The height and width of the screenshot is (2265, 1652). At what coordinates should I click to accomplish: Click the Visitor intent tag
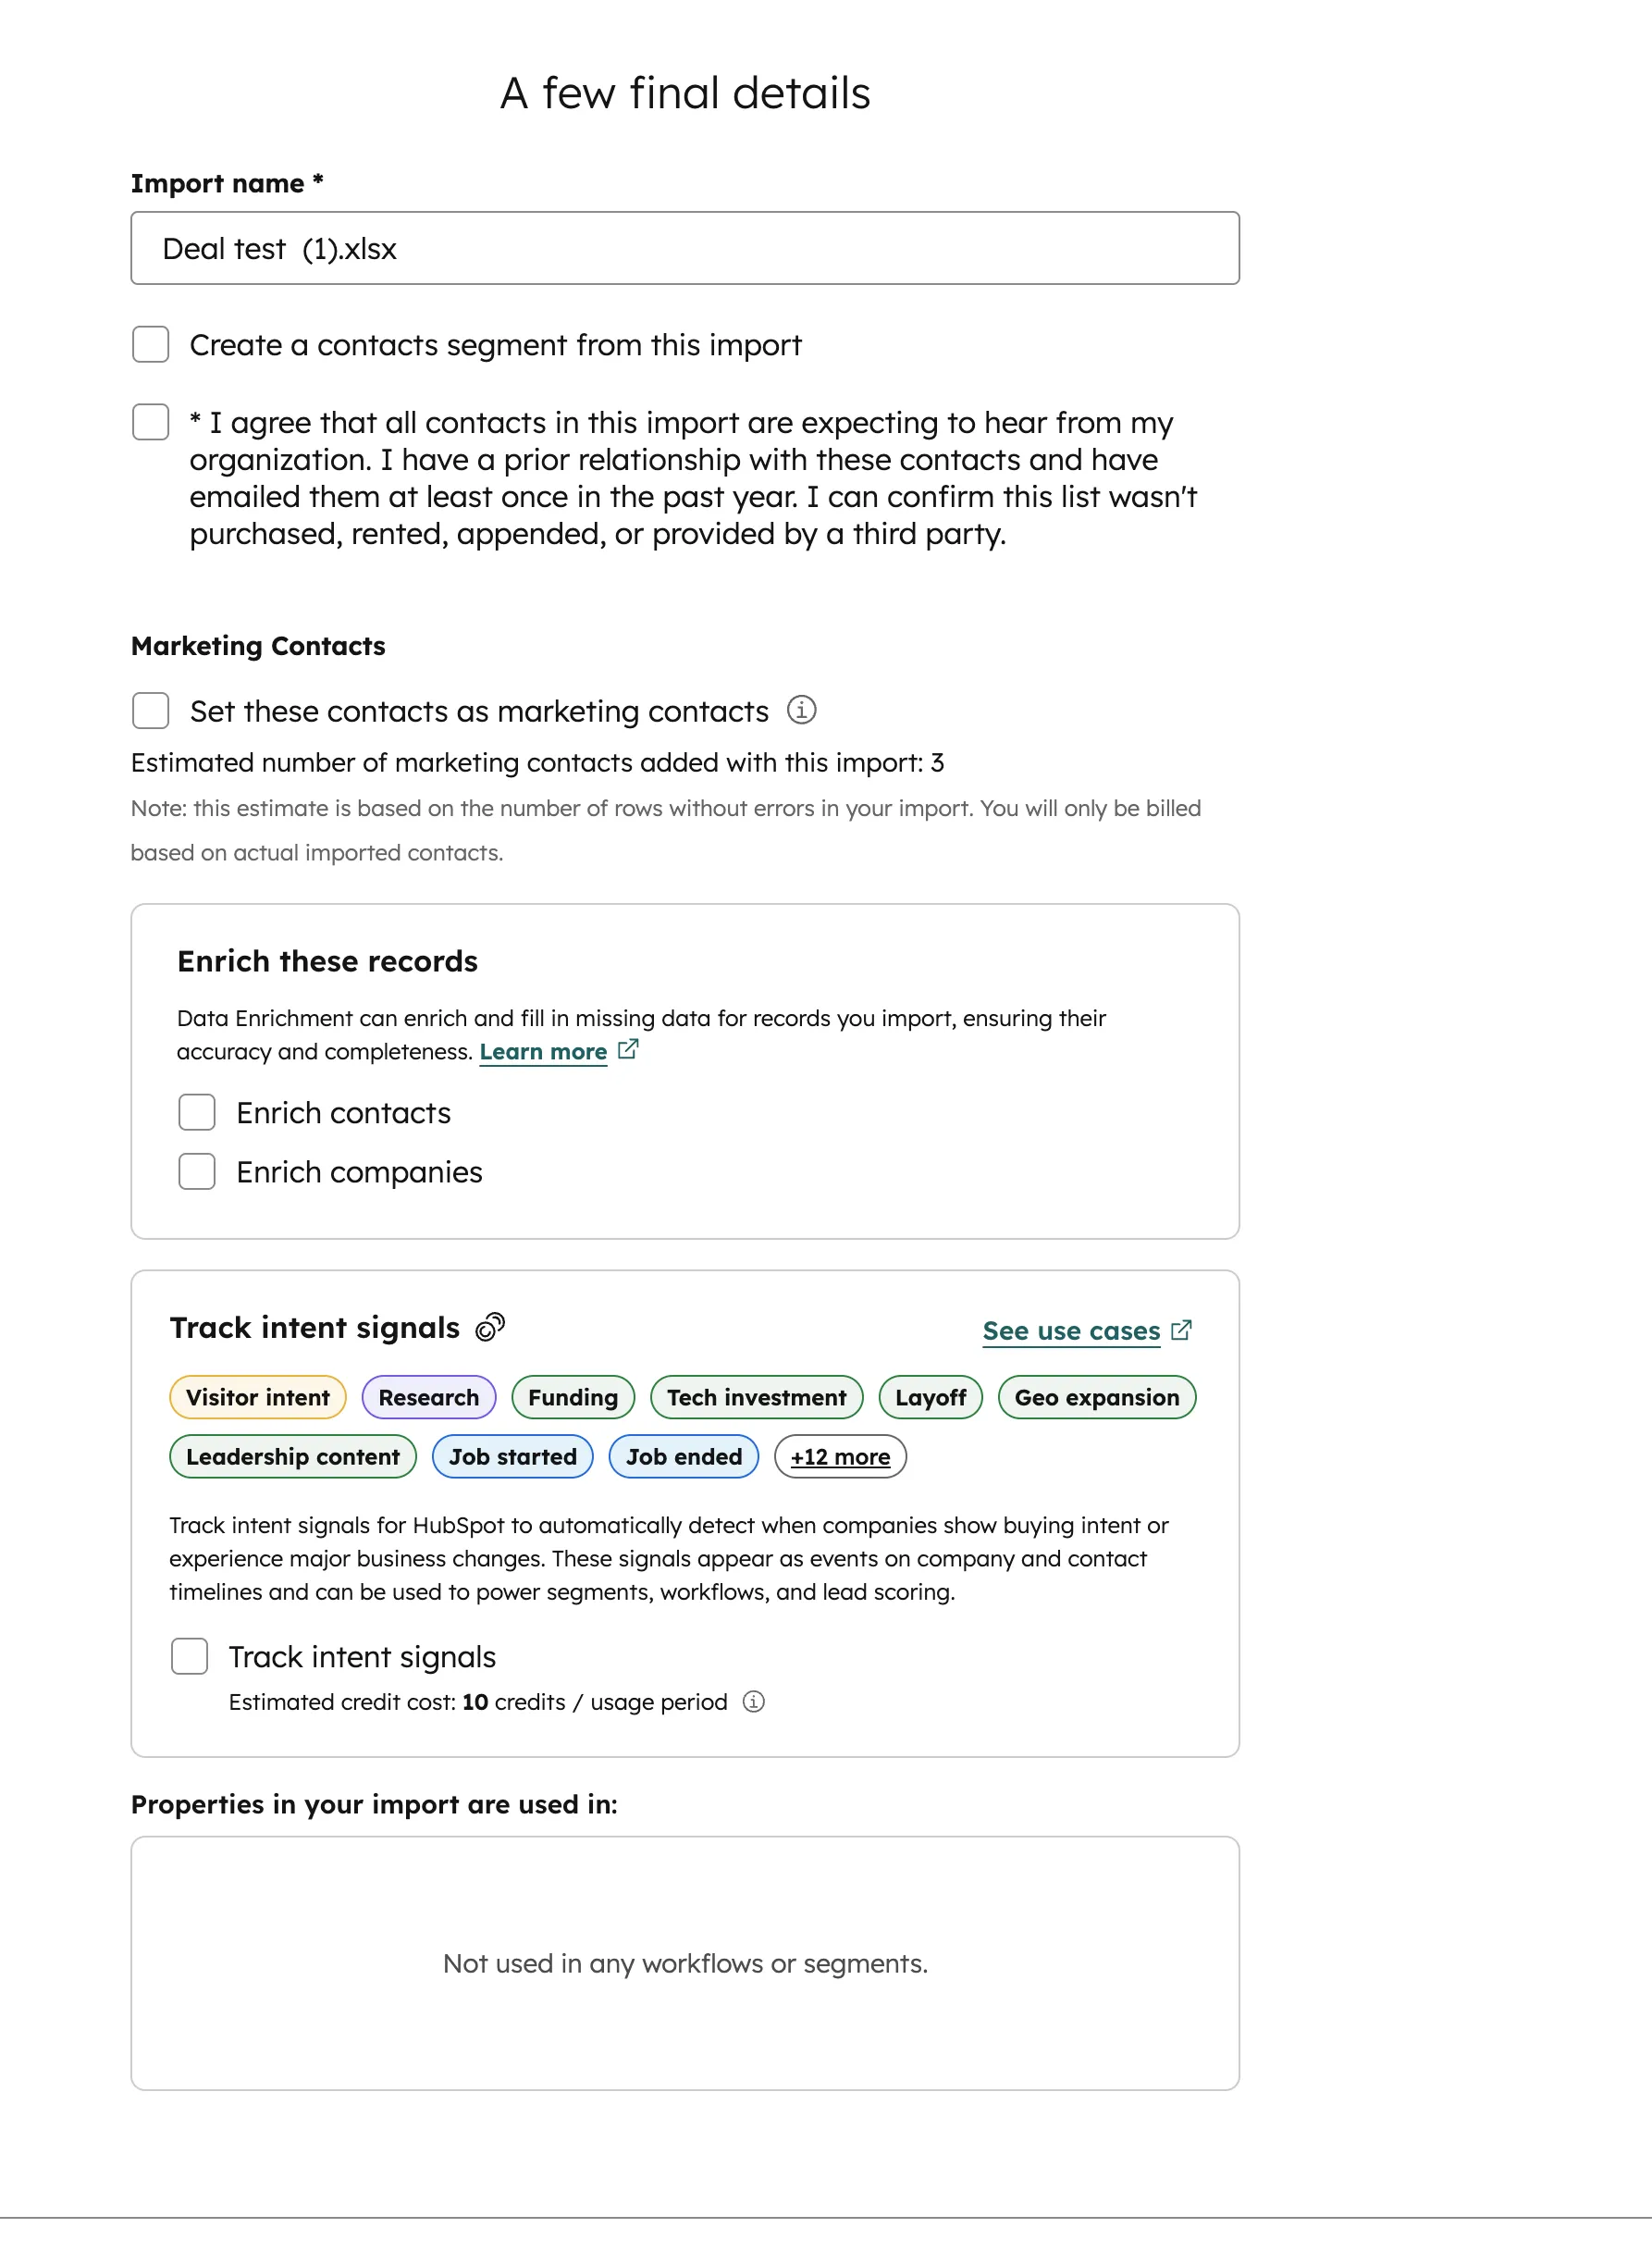coord(258,1397)
